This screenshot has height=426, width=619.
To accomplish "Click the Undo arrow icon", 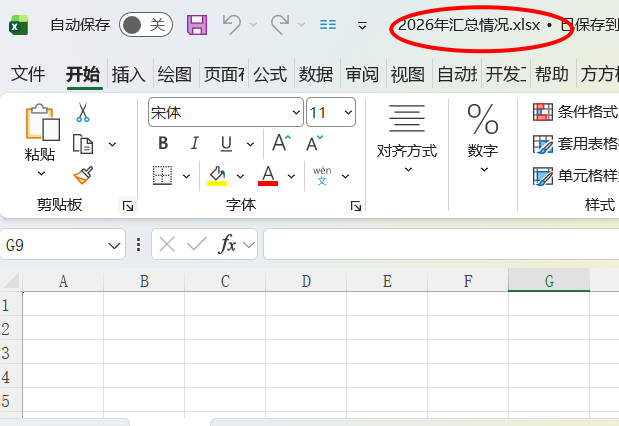I will (231, 24).
